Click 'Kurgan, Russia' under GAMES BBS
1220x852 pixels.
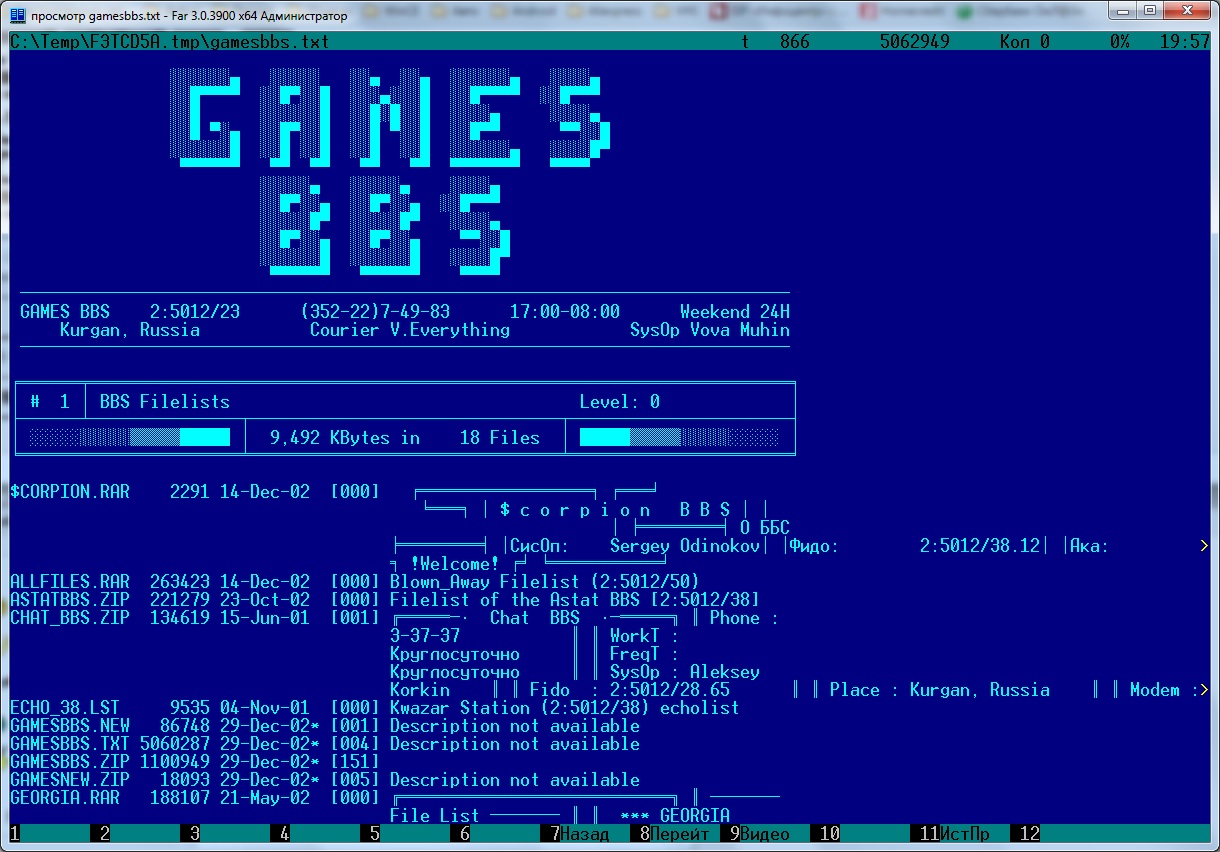click(x=130, y=330)
